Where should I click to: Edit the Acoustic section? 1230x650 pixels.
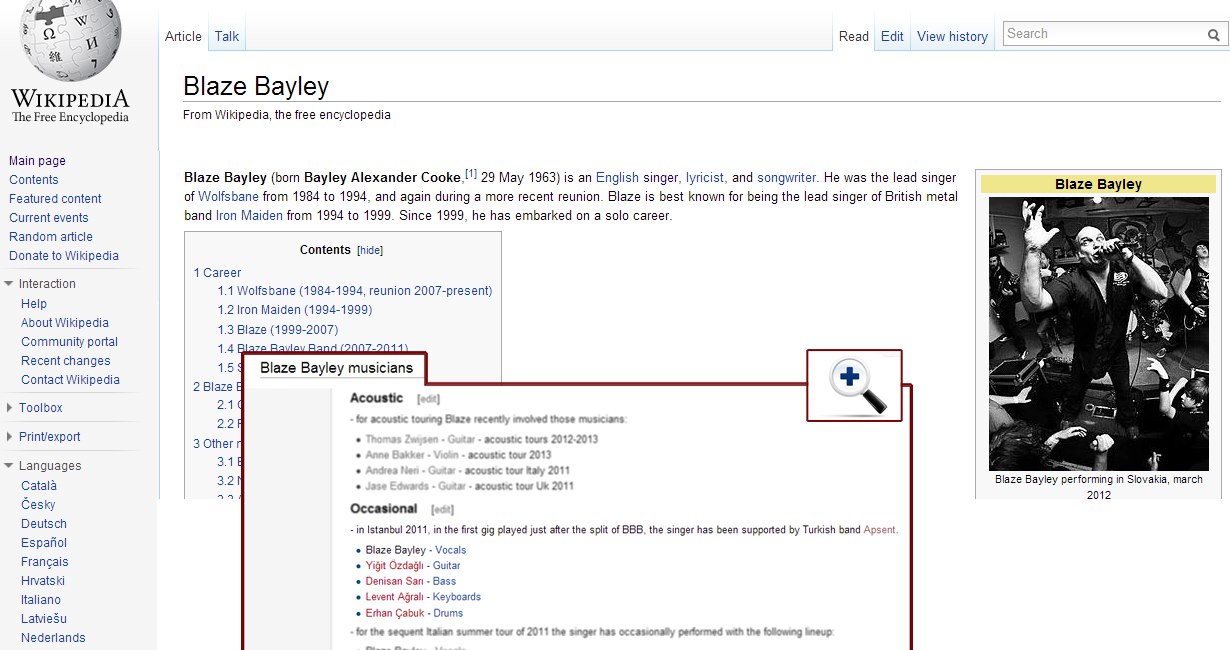[x=428, y=398]
